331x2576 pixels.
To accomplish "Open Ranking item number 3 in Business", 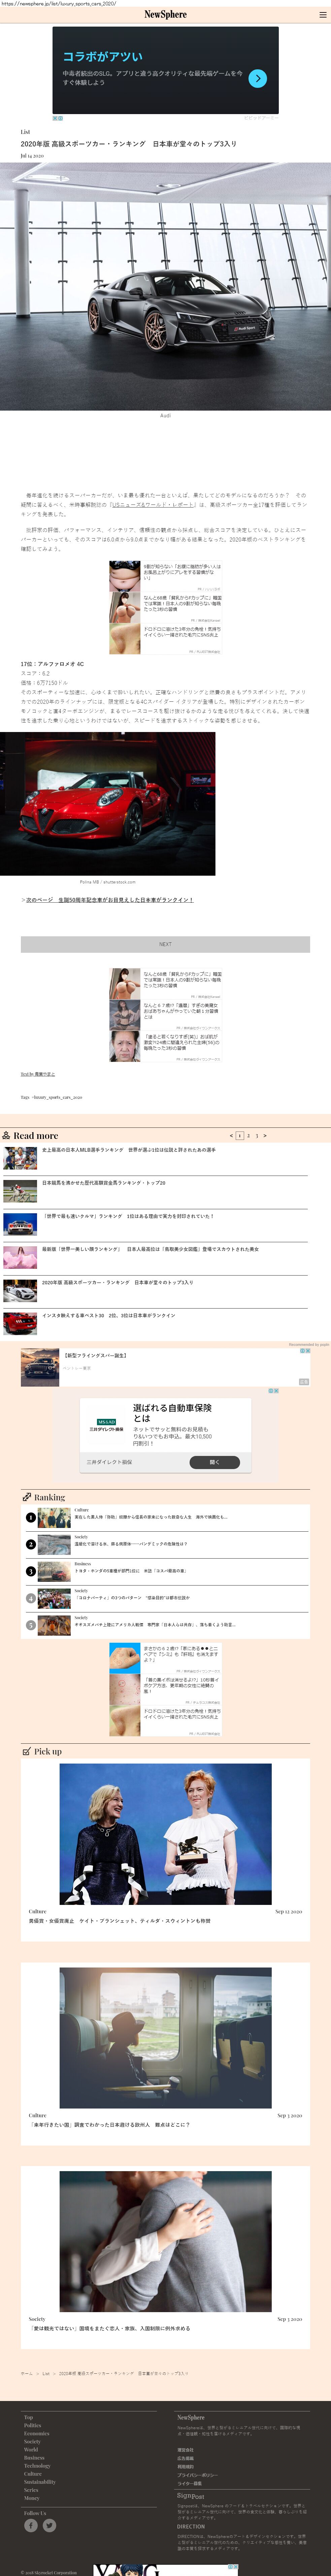I will pyautogui.click(x=165, y=1571).
